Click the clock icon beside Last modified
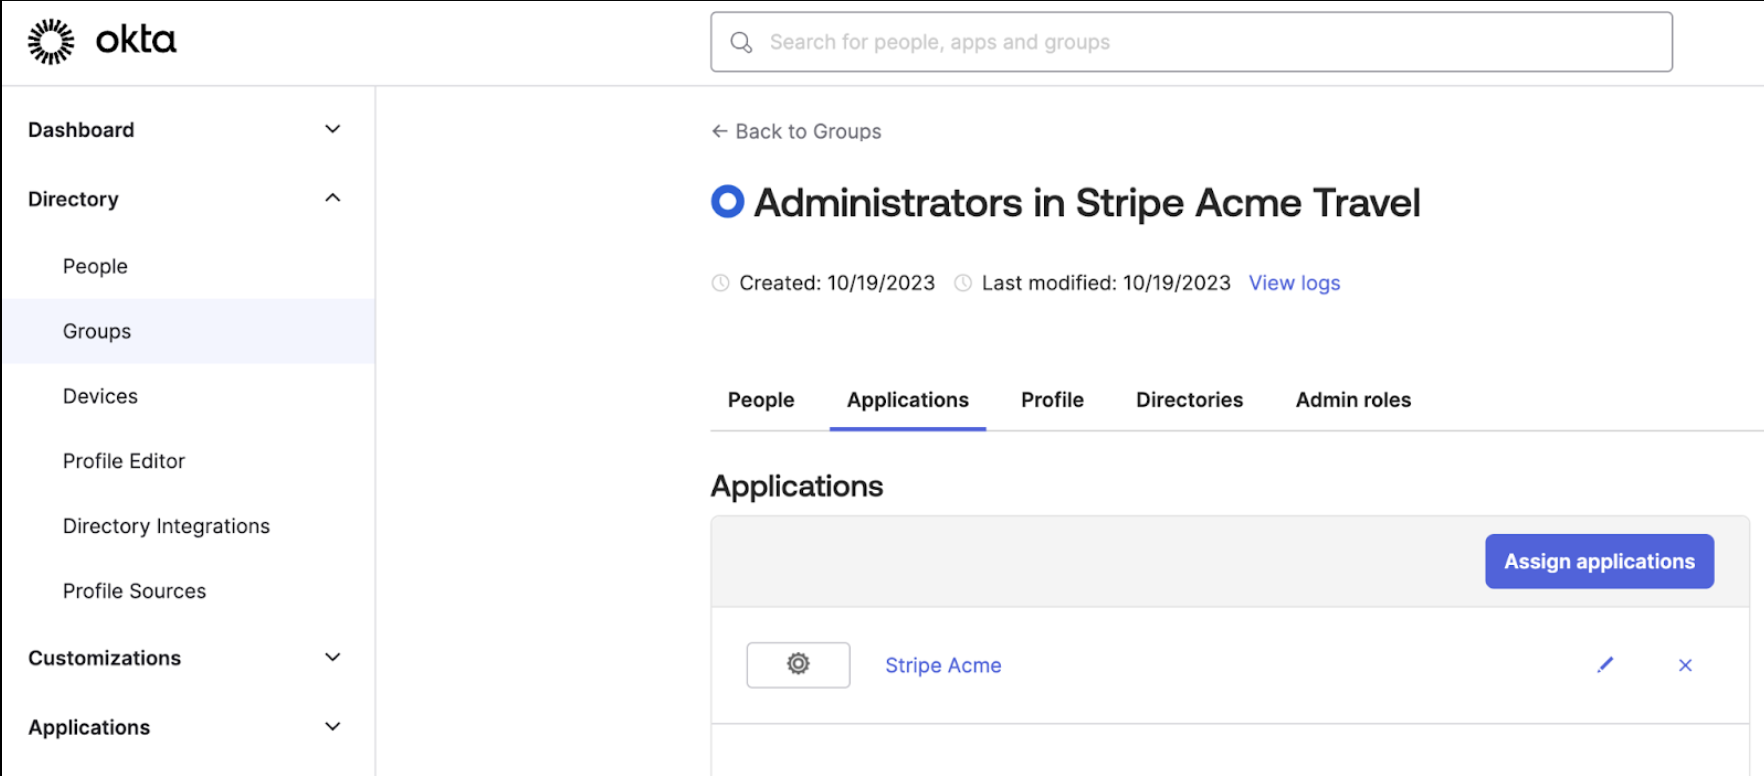The width and height of the screenshot is (1764, 776). pyautogui.click(x=963, y=283)
